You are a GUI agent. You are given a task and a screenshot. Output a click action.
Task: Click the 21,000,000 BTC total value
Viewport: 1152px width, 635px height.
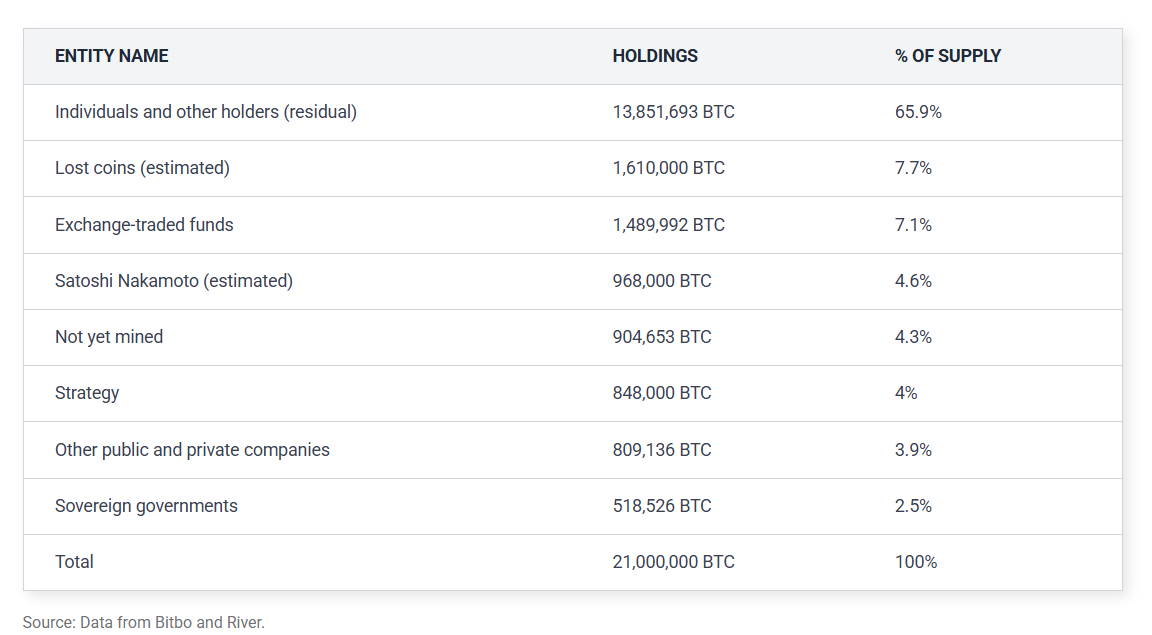click(x=674, y=562)
